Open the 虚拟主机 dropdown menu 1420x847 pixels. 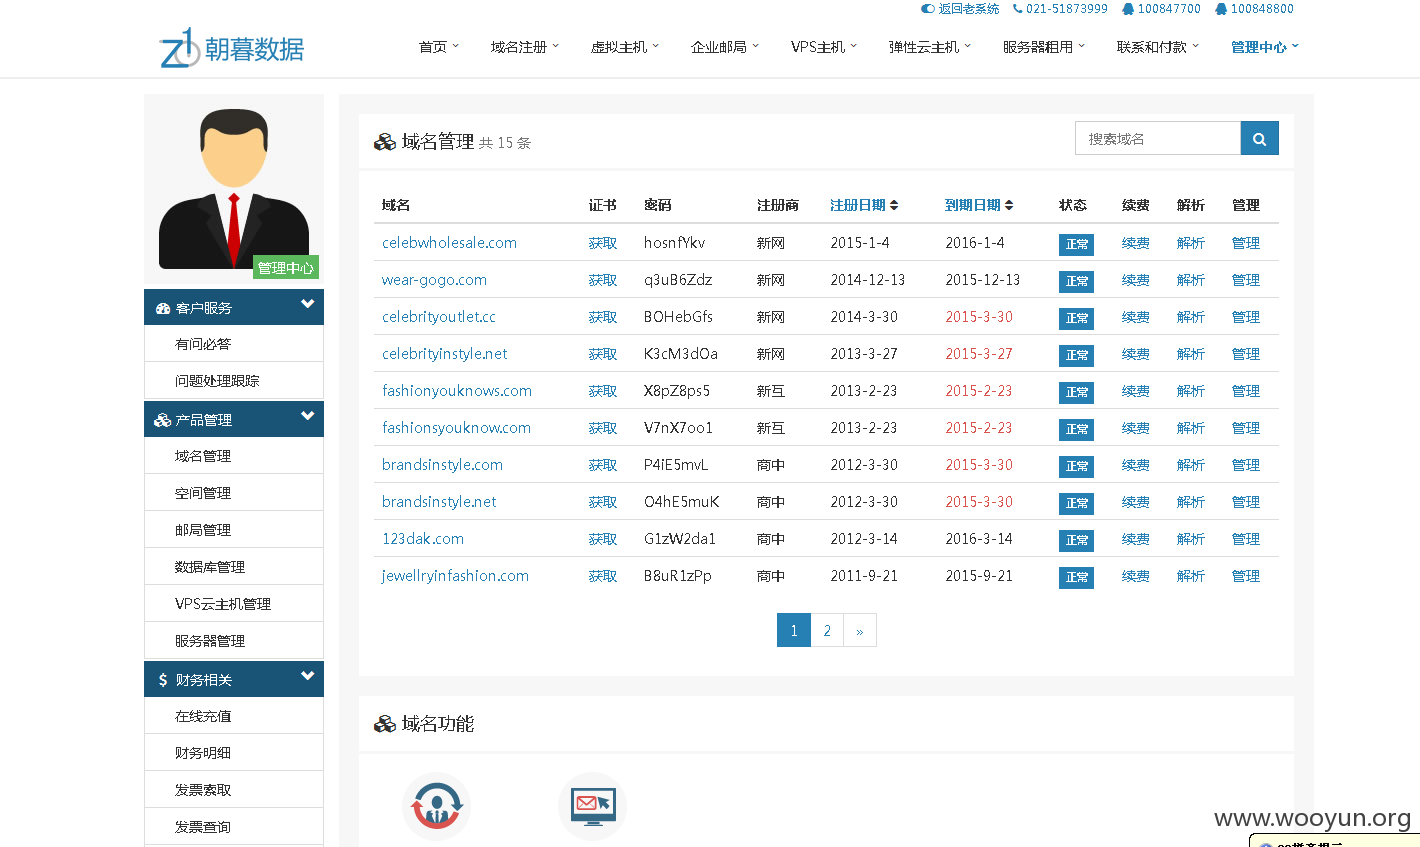625,47
